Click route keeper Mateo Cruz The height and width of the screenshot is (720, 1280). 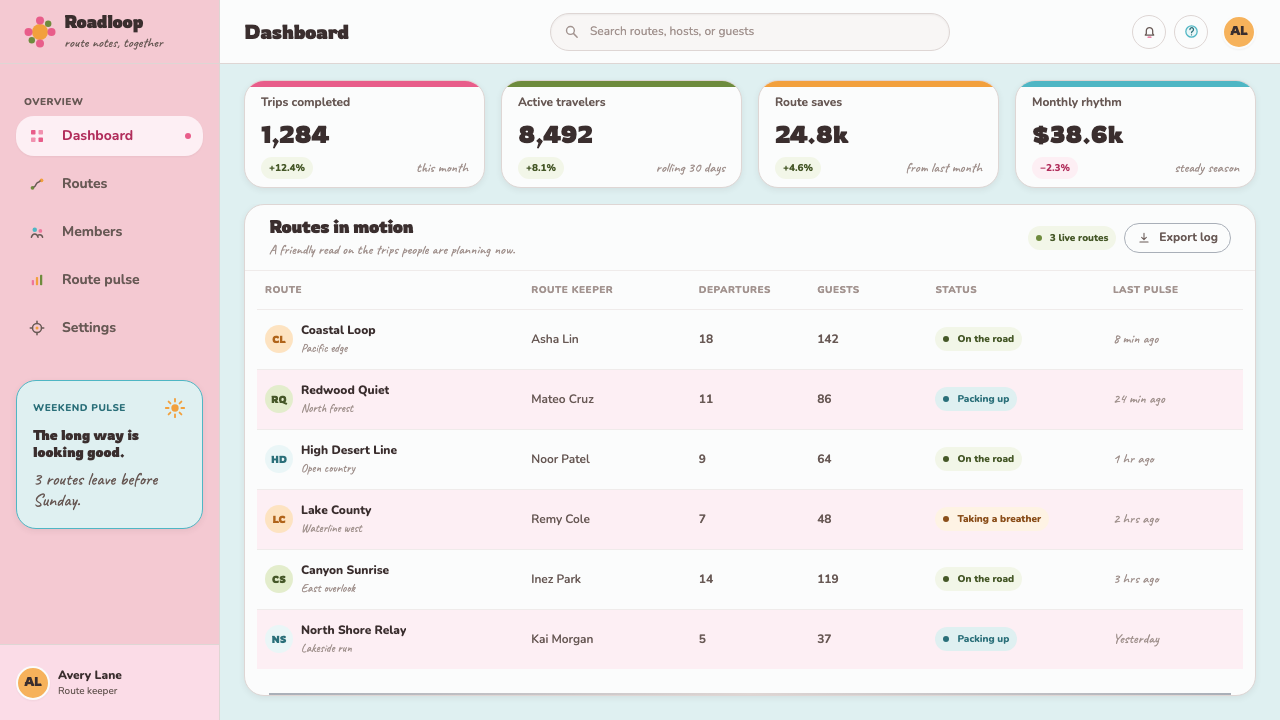click(x=562, y=399)
